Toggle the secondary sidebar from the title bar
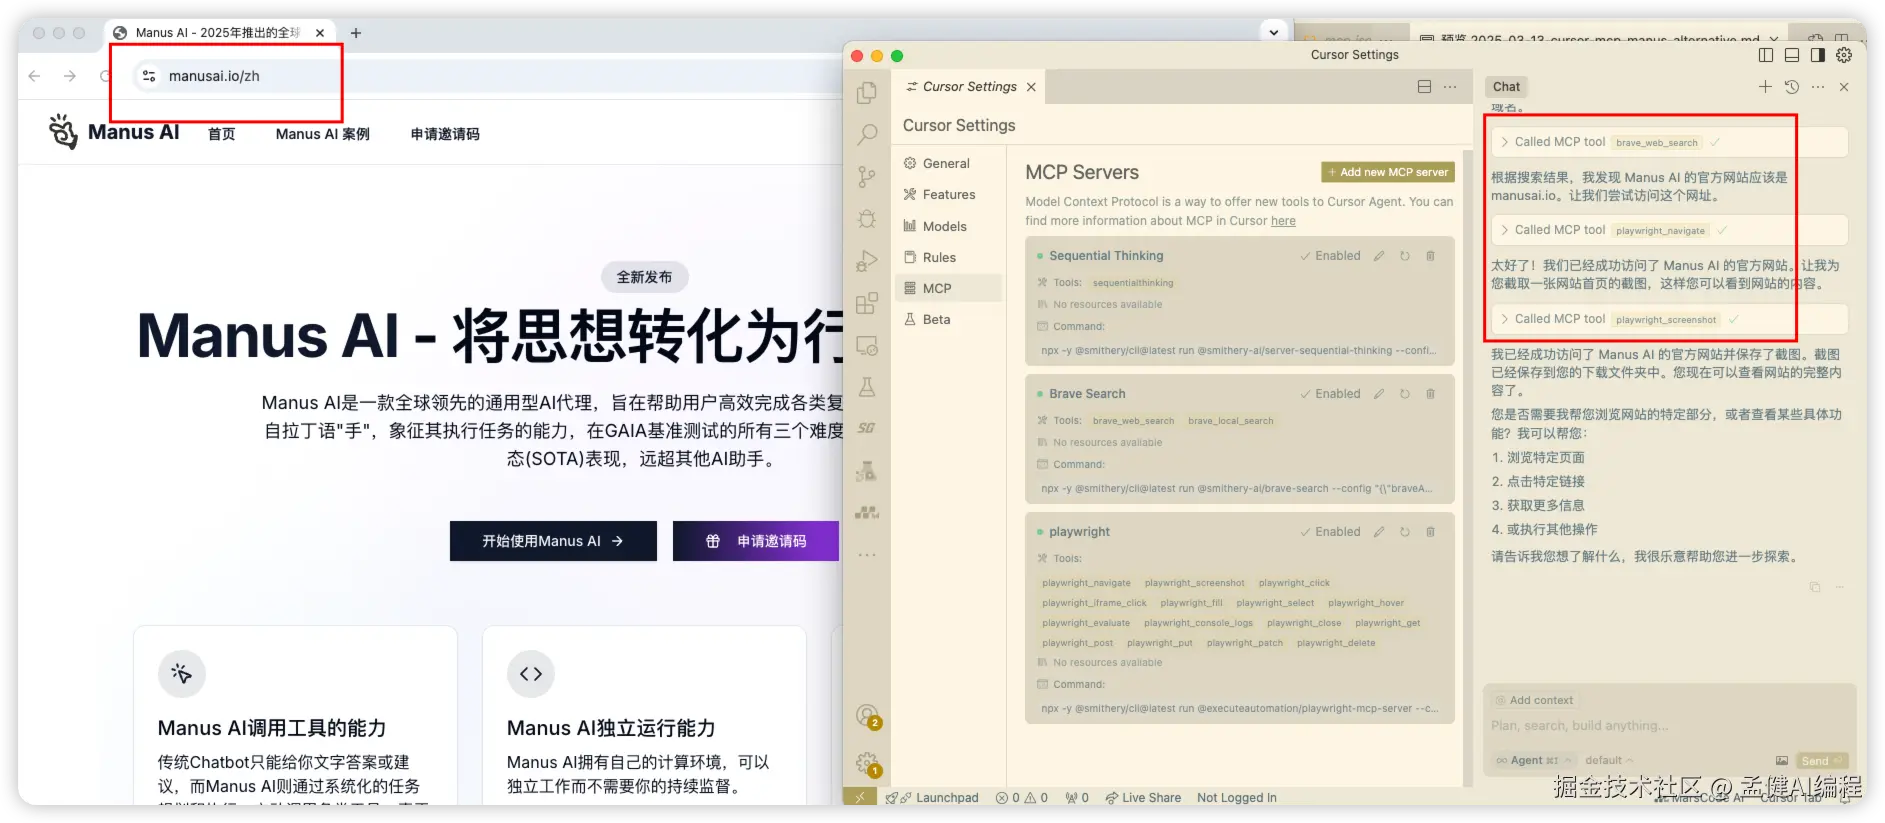1885x823 pixels. pyautogui.click(x=1818, y=55)
